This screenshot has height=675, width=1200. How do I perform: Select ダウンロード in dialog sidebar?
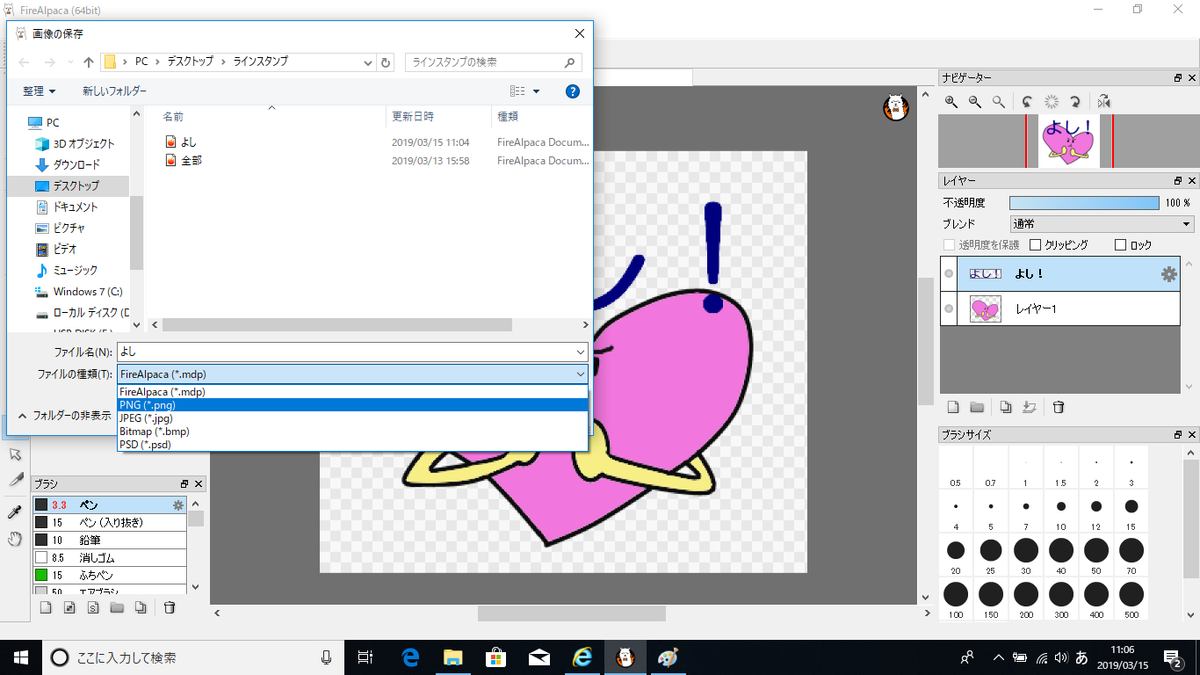[76, 165]
